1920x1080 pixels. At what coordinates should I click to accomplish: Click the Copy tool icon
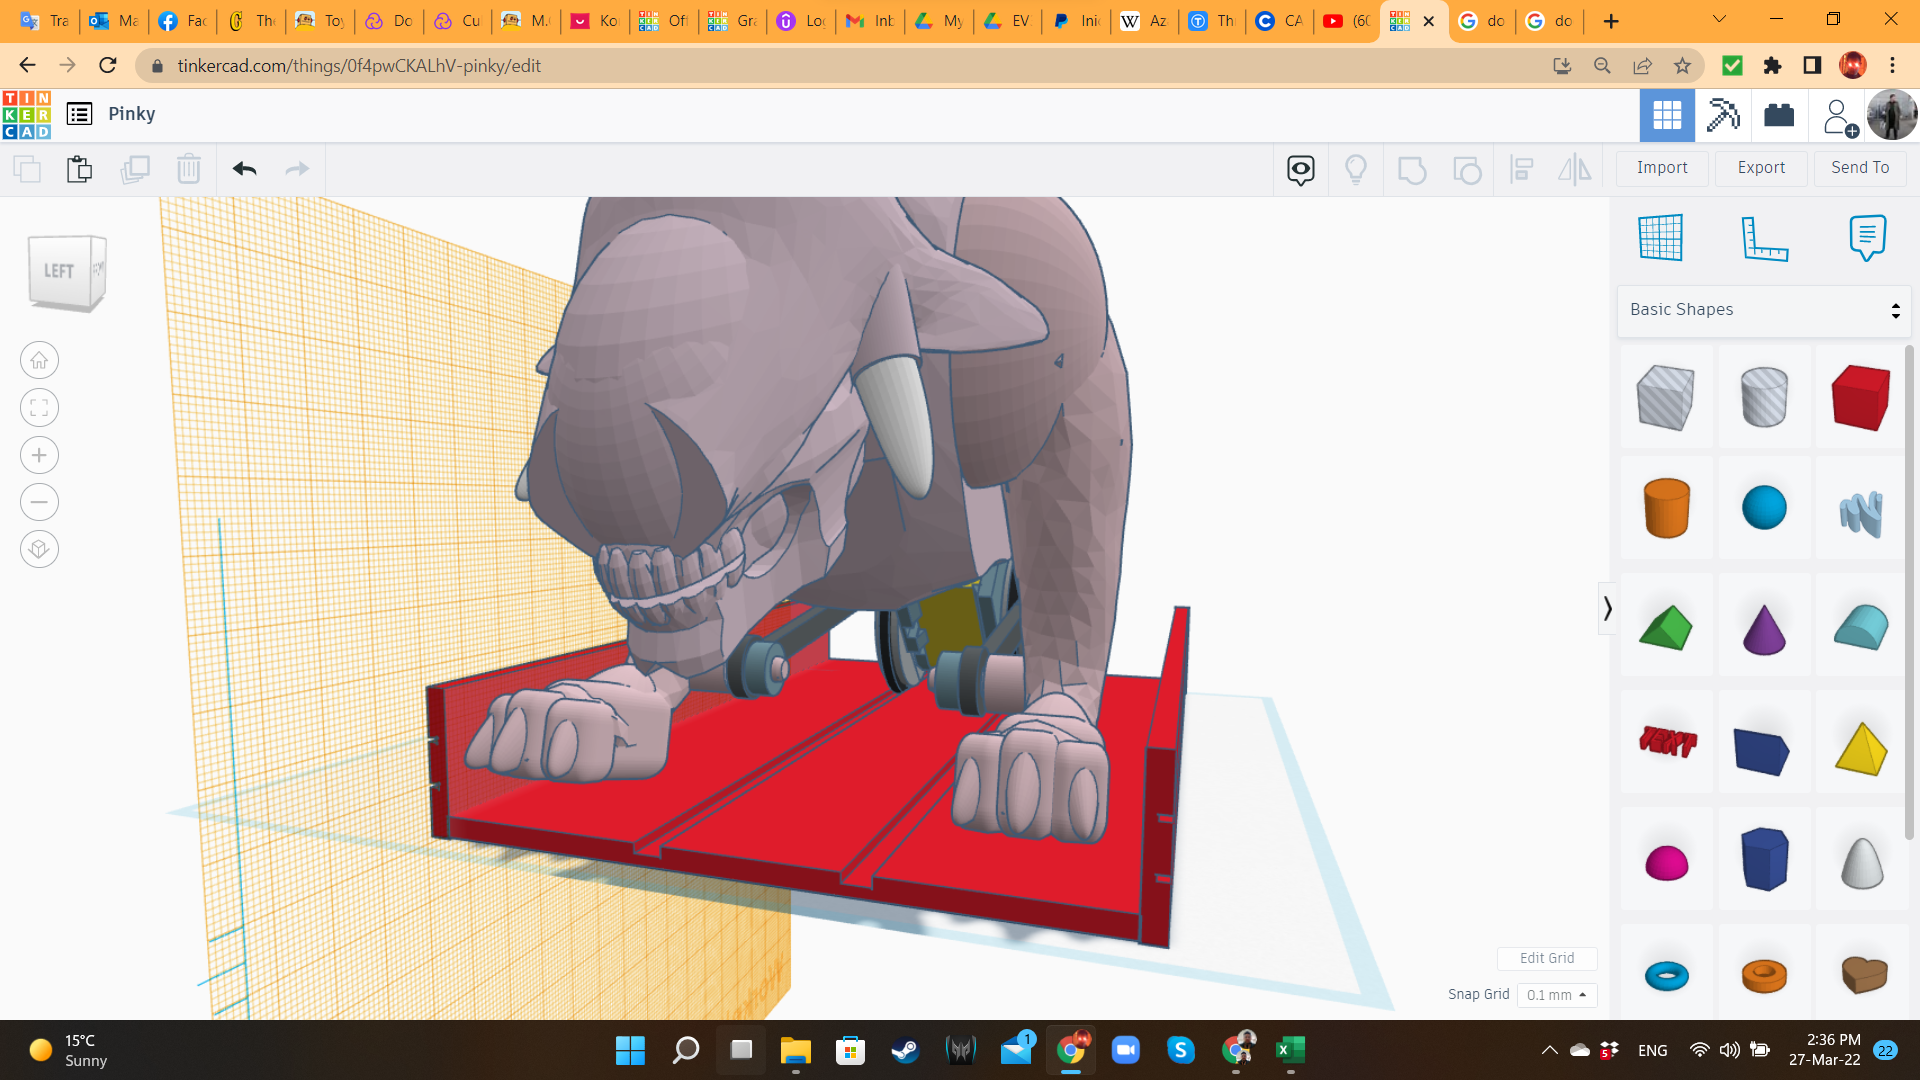coord(27,169)
